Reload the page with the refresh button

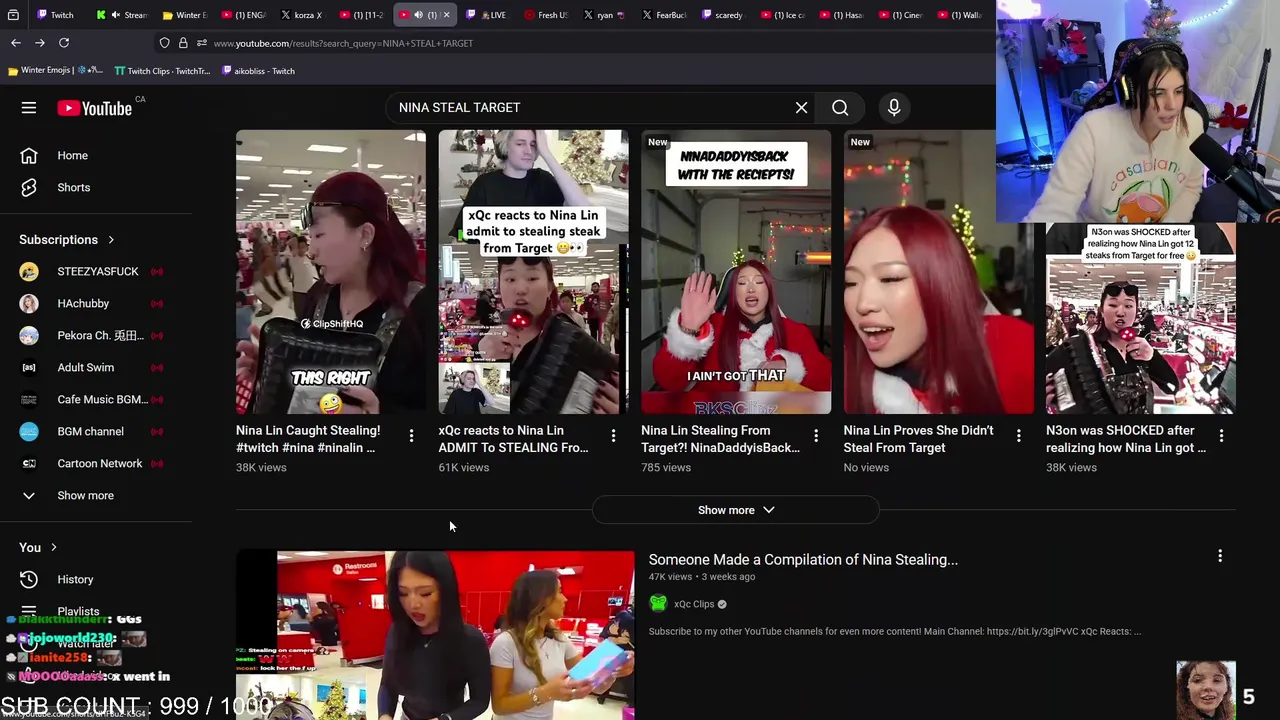point(64,43)
